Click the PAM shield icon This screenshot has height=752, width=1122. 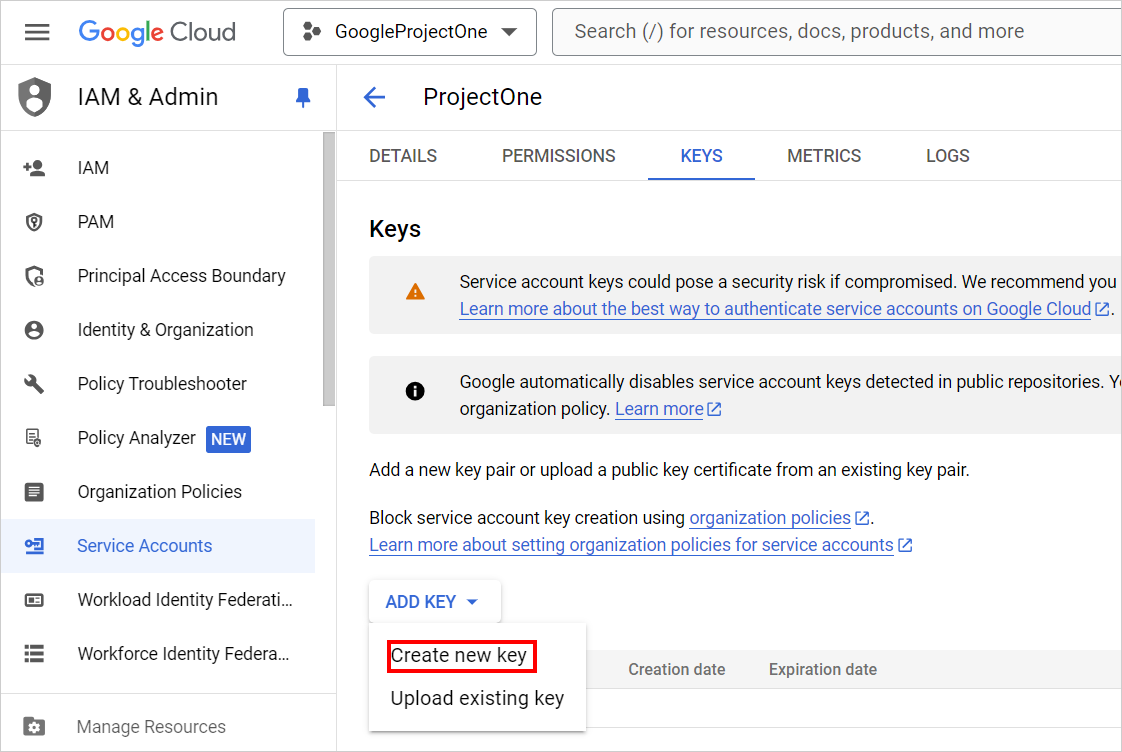pyautogui.click(x=34, y=222)
